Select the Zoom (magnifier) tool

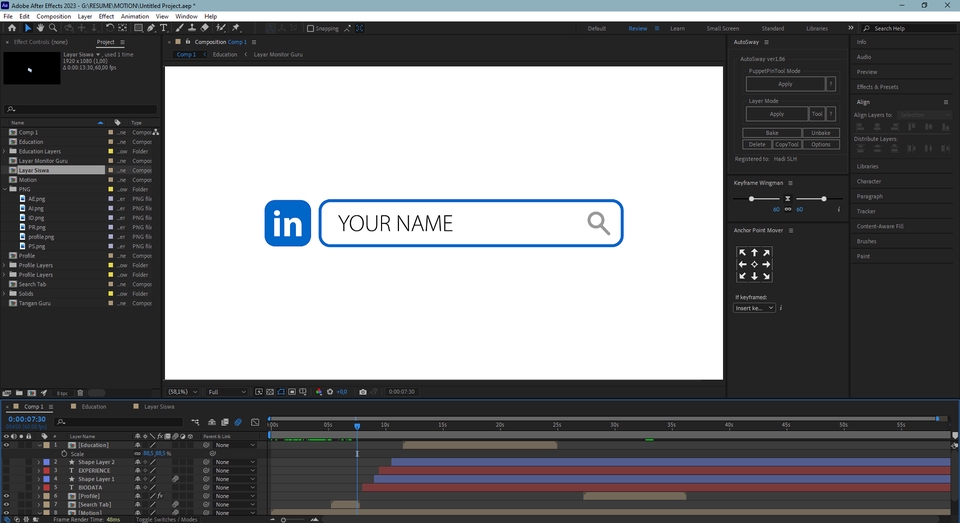pos(53,28)
